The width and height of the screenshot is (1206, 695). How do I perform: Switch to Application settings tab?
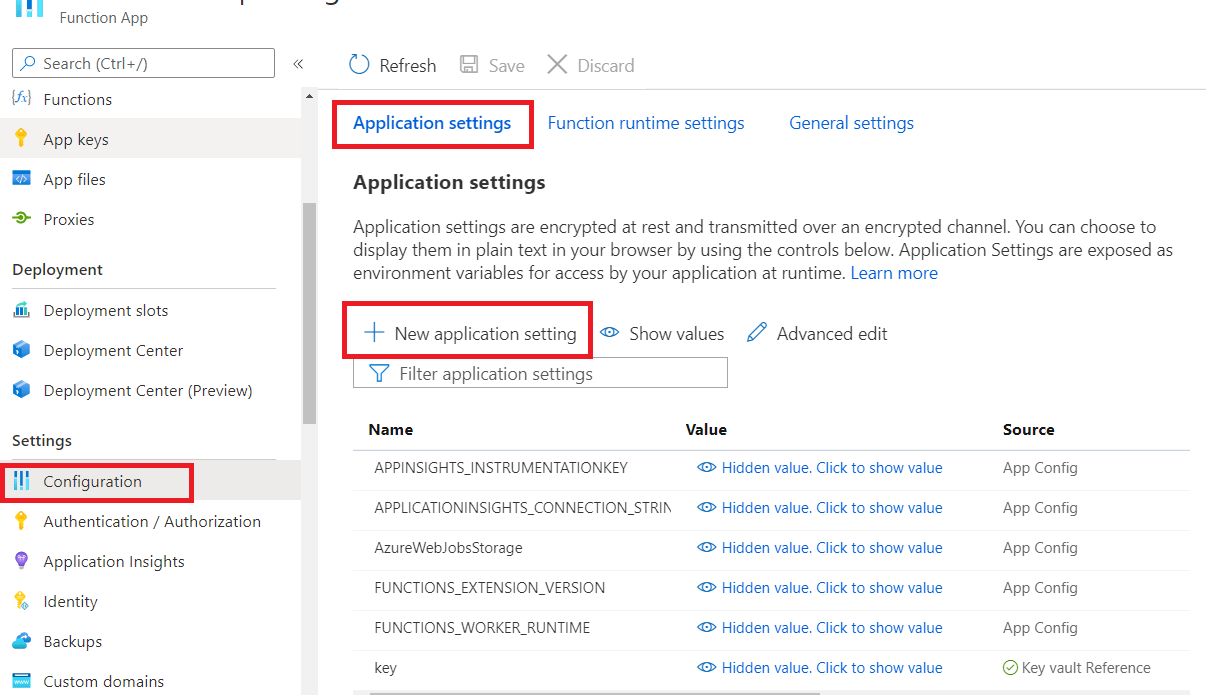(x=432, y=123)
